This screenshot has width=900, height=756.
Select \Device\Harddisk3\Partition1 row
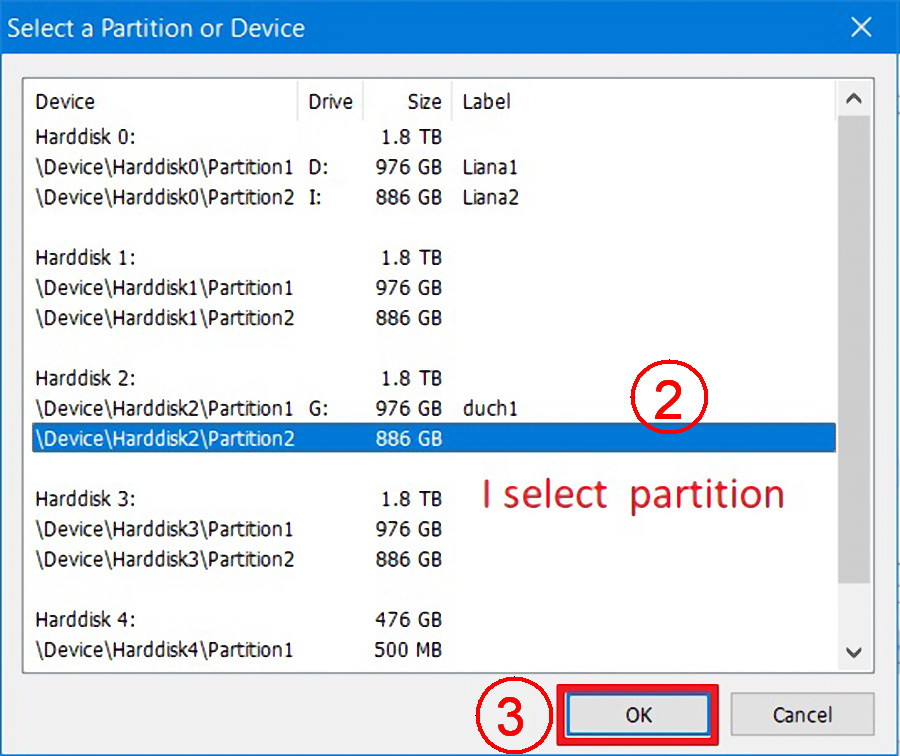[x=433, y=529]
